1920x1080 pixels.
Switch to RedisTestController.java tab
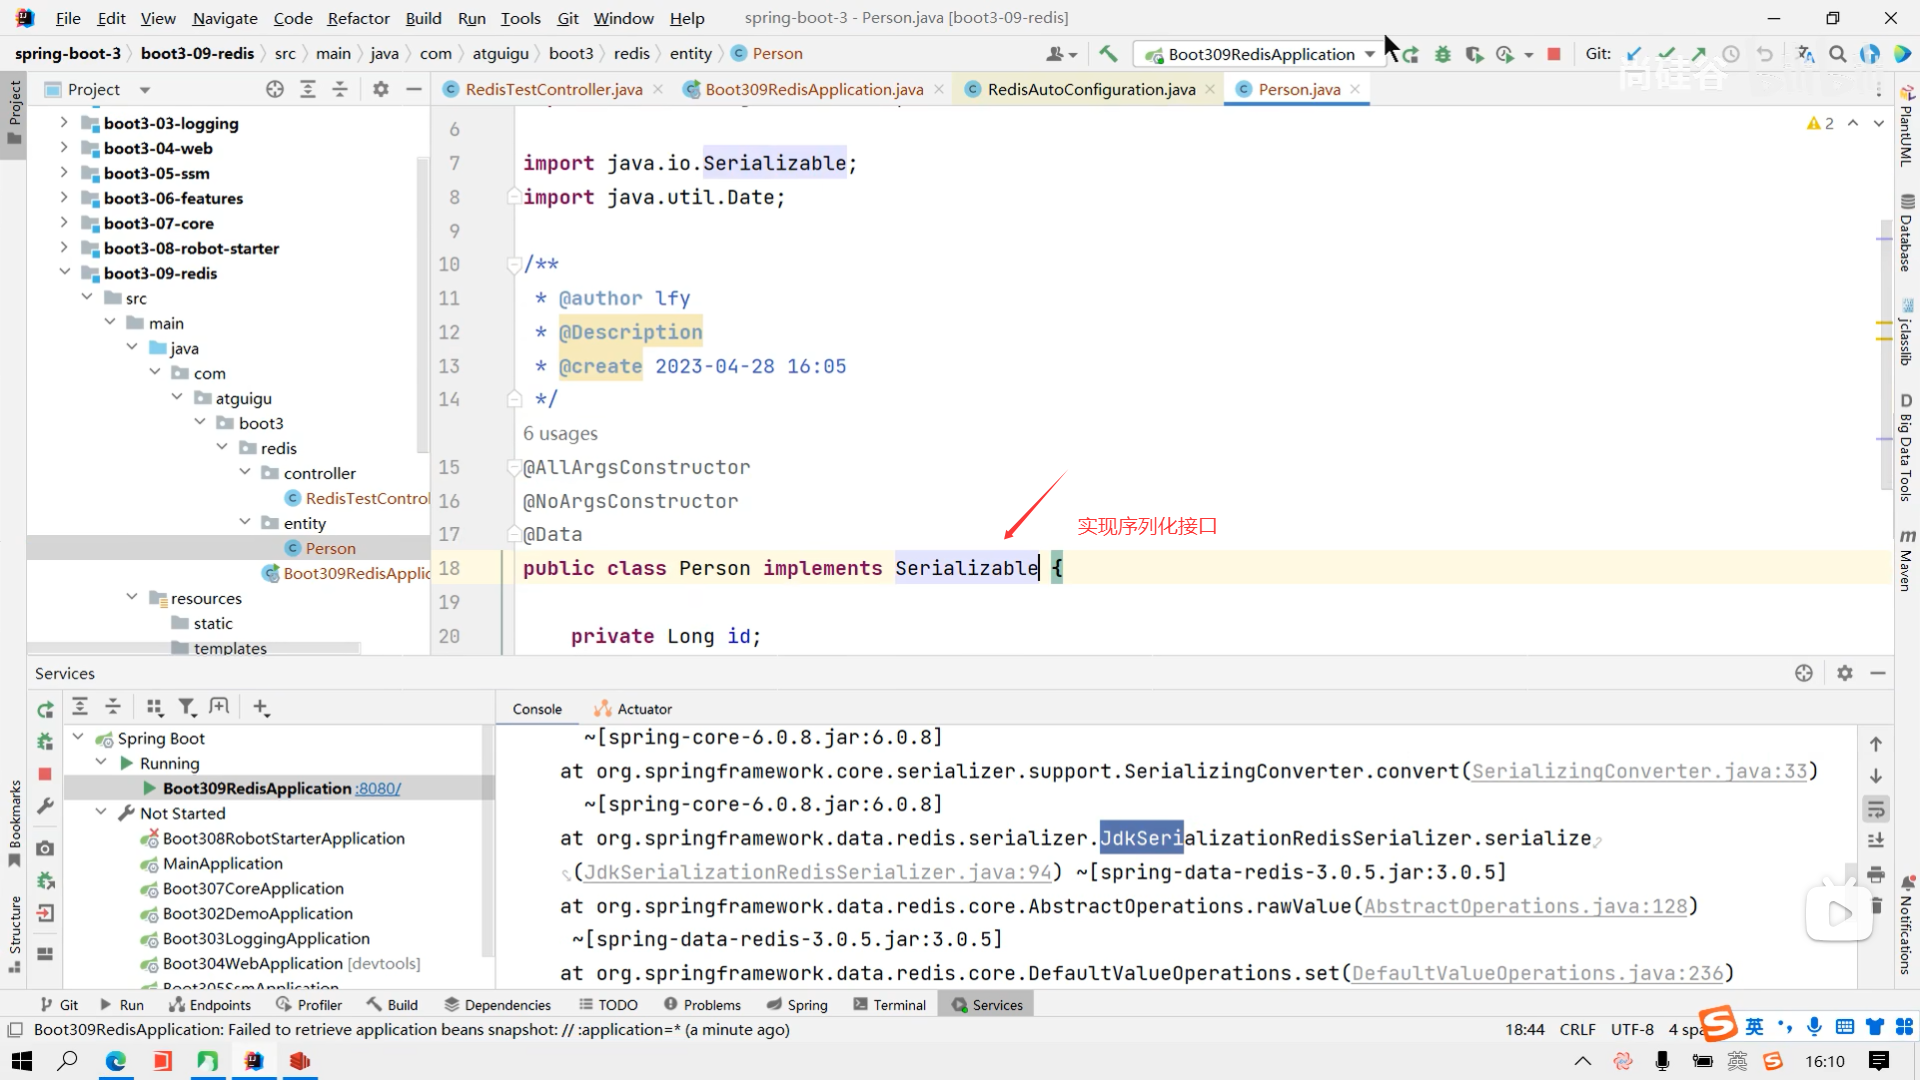tap(553, 89)
